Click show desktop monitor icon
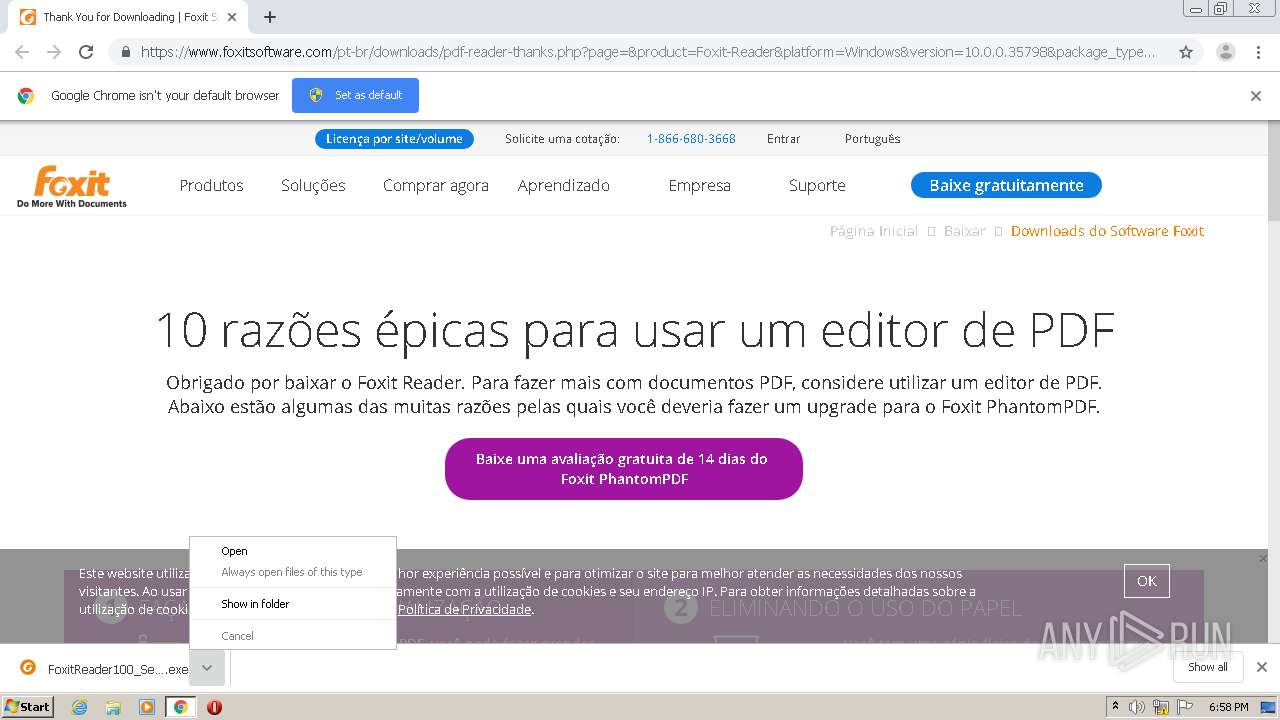 pyautogui.click(x=1268, y=707)
